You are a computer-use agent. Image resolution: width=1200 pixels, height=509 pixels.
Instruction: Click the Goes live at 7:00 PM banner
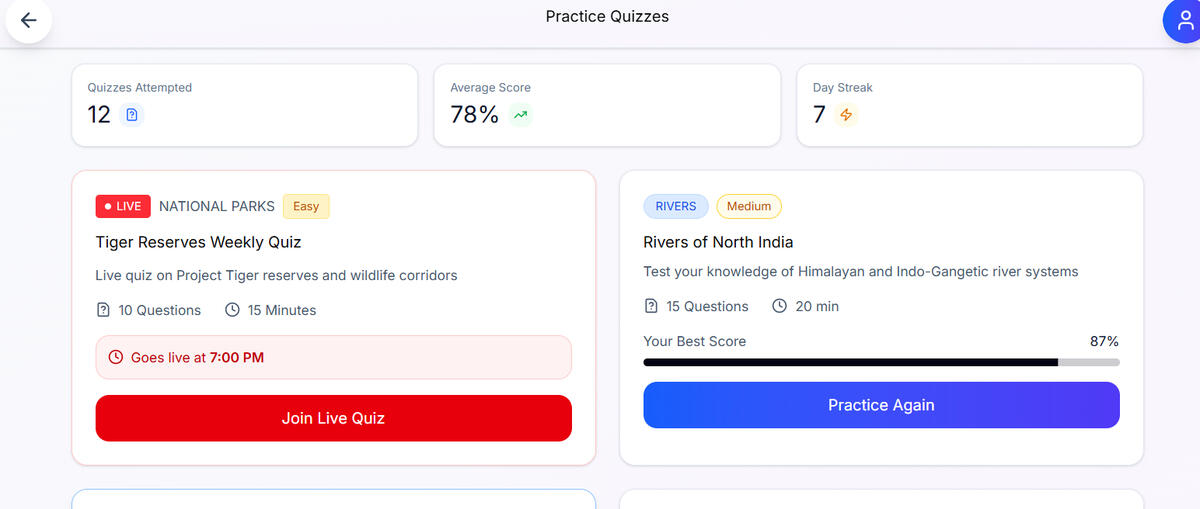(x=333, y=357)
